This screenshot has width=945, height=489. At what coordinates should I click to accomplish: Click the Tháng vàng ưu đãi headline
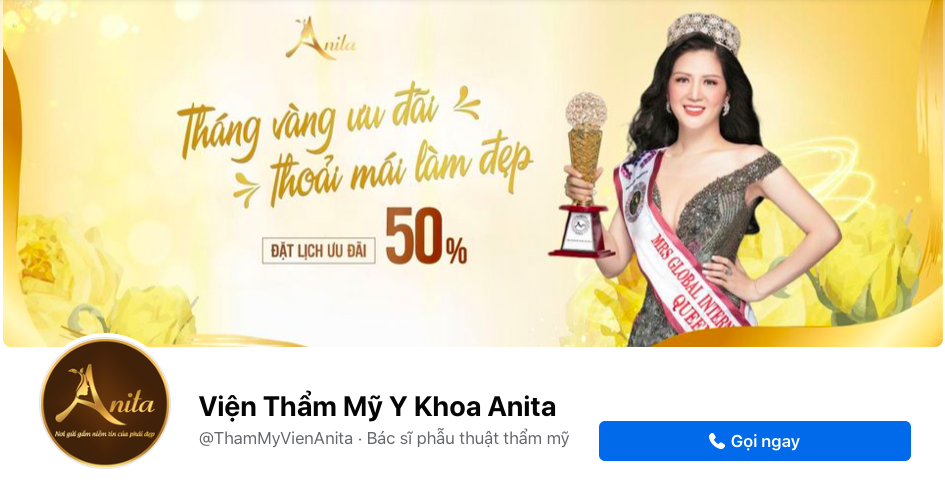pos(308,126)
